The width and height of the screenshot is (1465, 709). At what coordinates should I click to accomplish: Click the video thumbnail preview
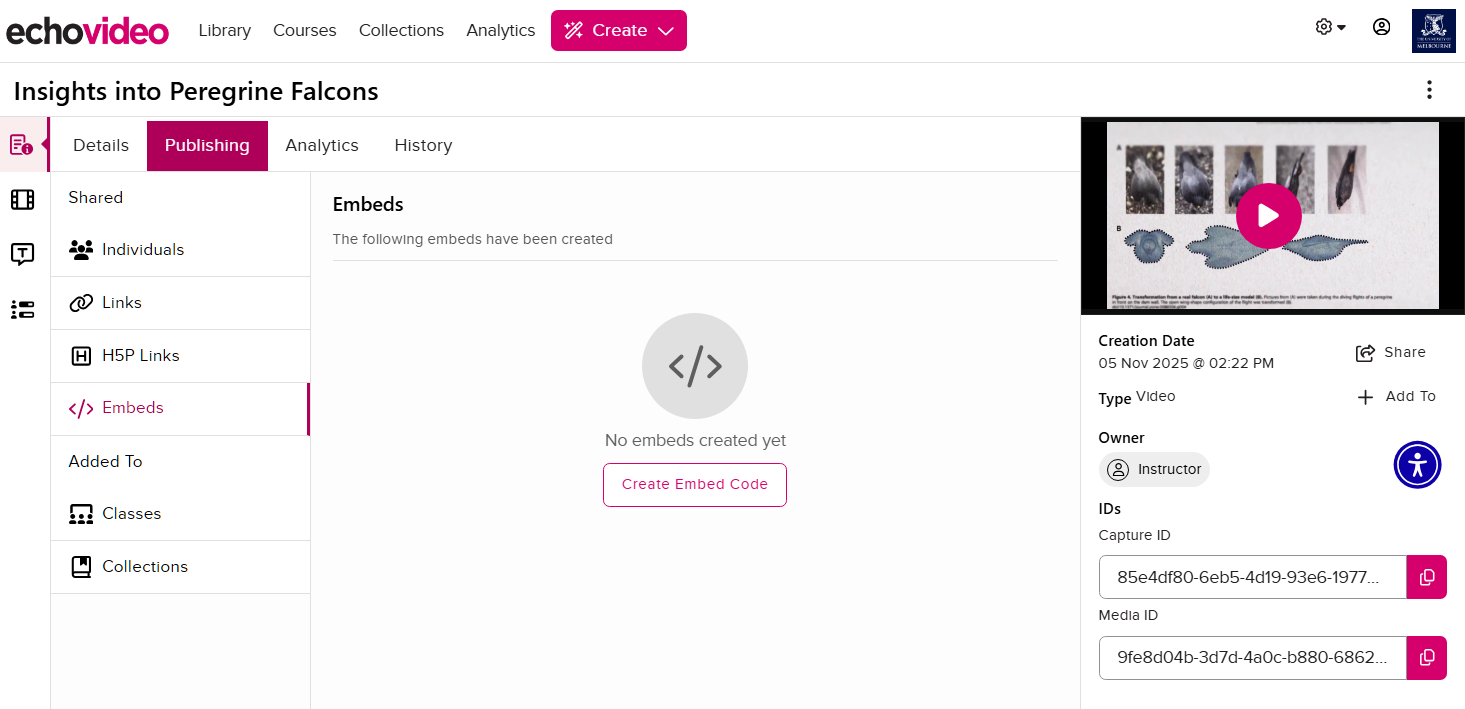pos(1272,215)
